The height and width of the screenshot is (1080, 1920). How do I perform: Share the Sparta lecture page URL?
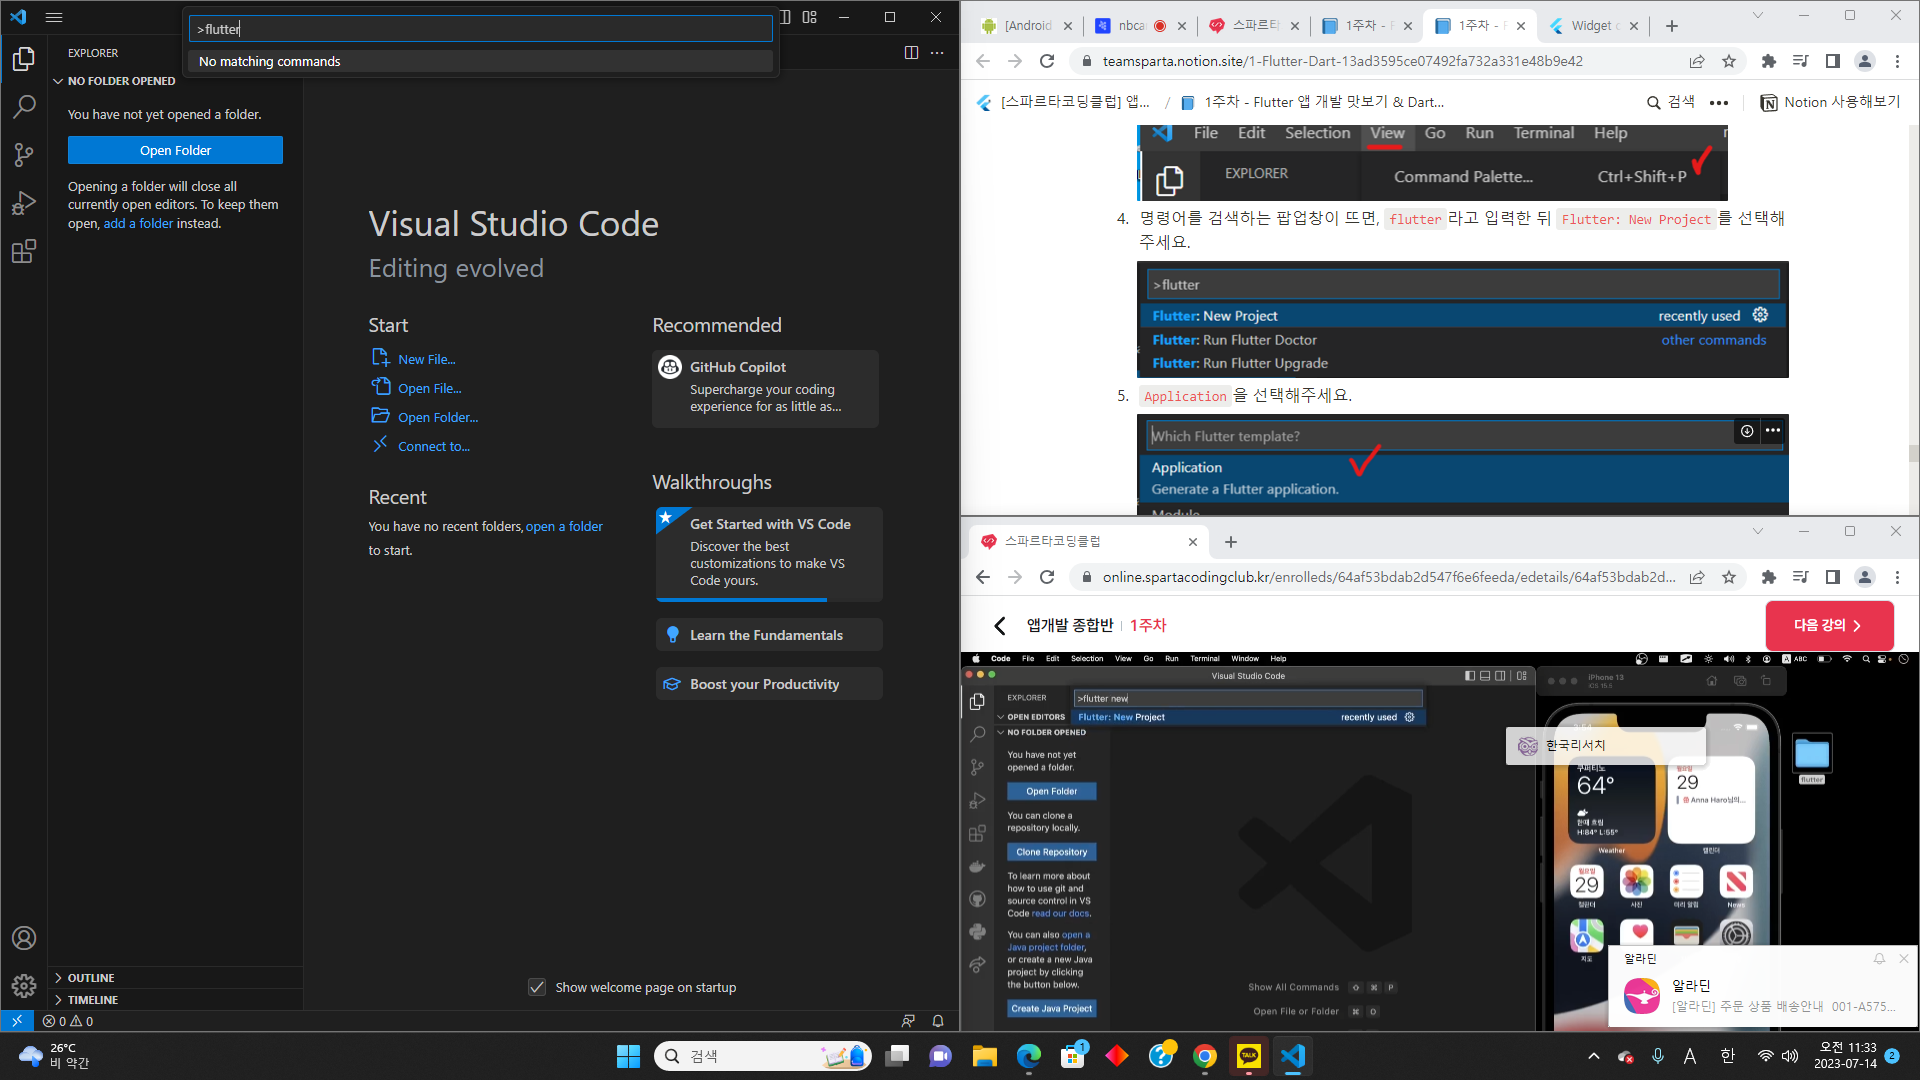[1697, 577]
